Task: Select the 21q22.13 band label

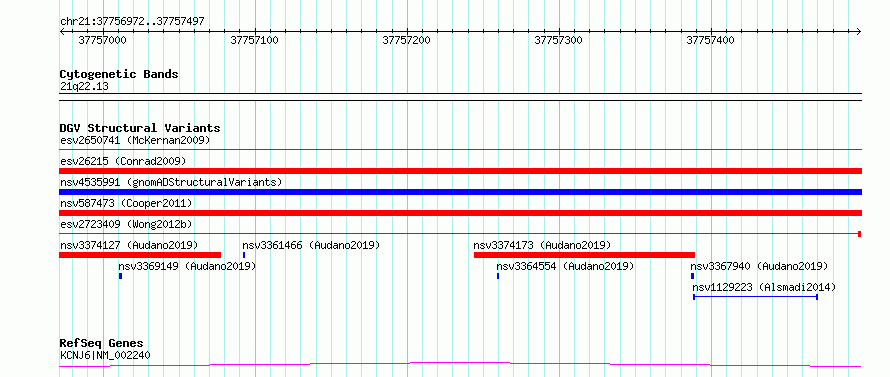Action: point(84,87)
